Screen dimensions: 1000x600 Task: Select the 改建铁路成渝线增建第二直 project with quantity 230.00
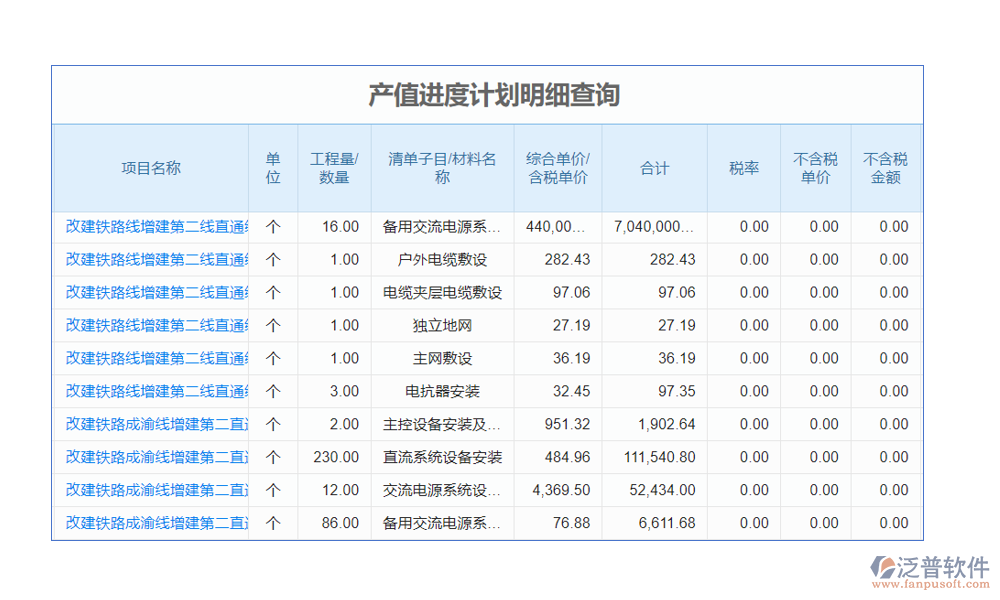tap(152, 457)
